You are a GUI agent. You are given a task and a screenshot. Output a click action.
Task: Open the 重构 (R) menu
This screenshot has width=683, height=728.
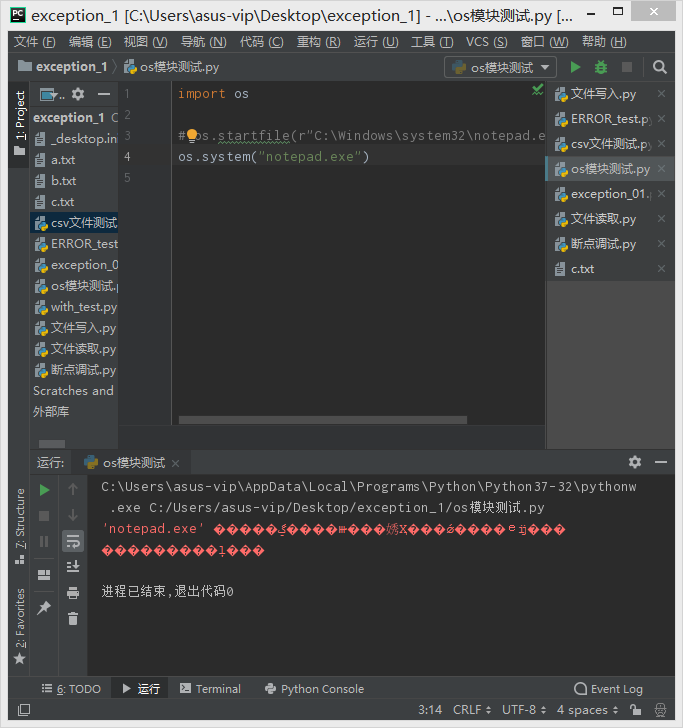(x=319, y=42)
